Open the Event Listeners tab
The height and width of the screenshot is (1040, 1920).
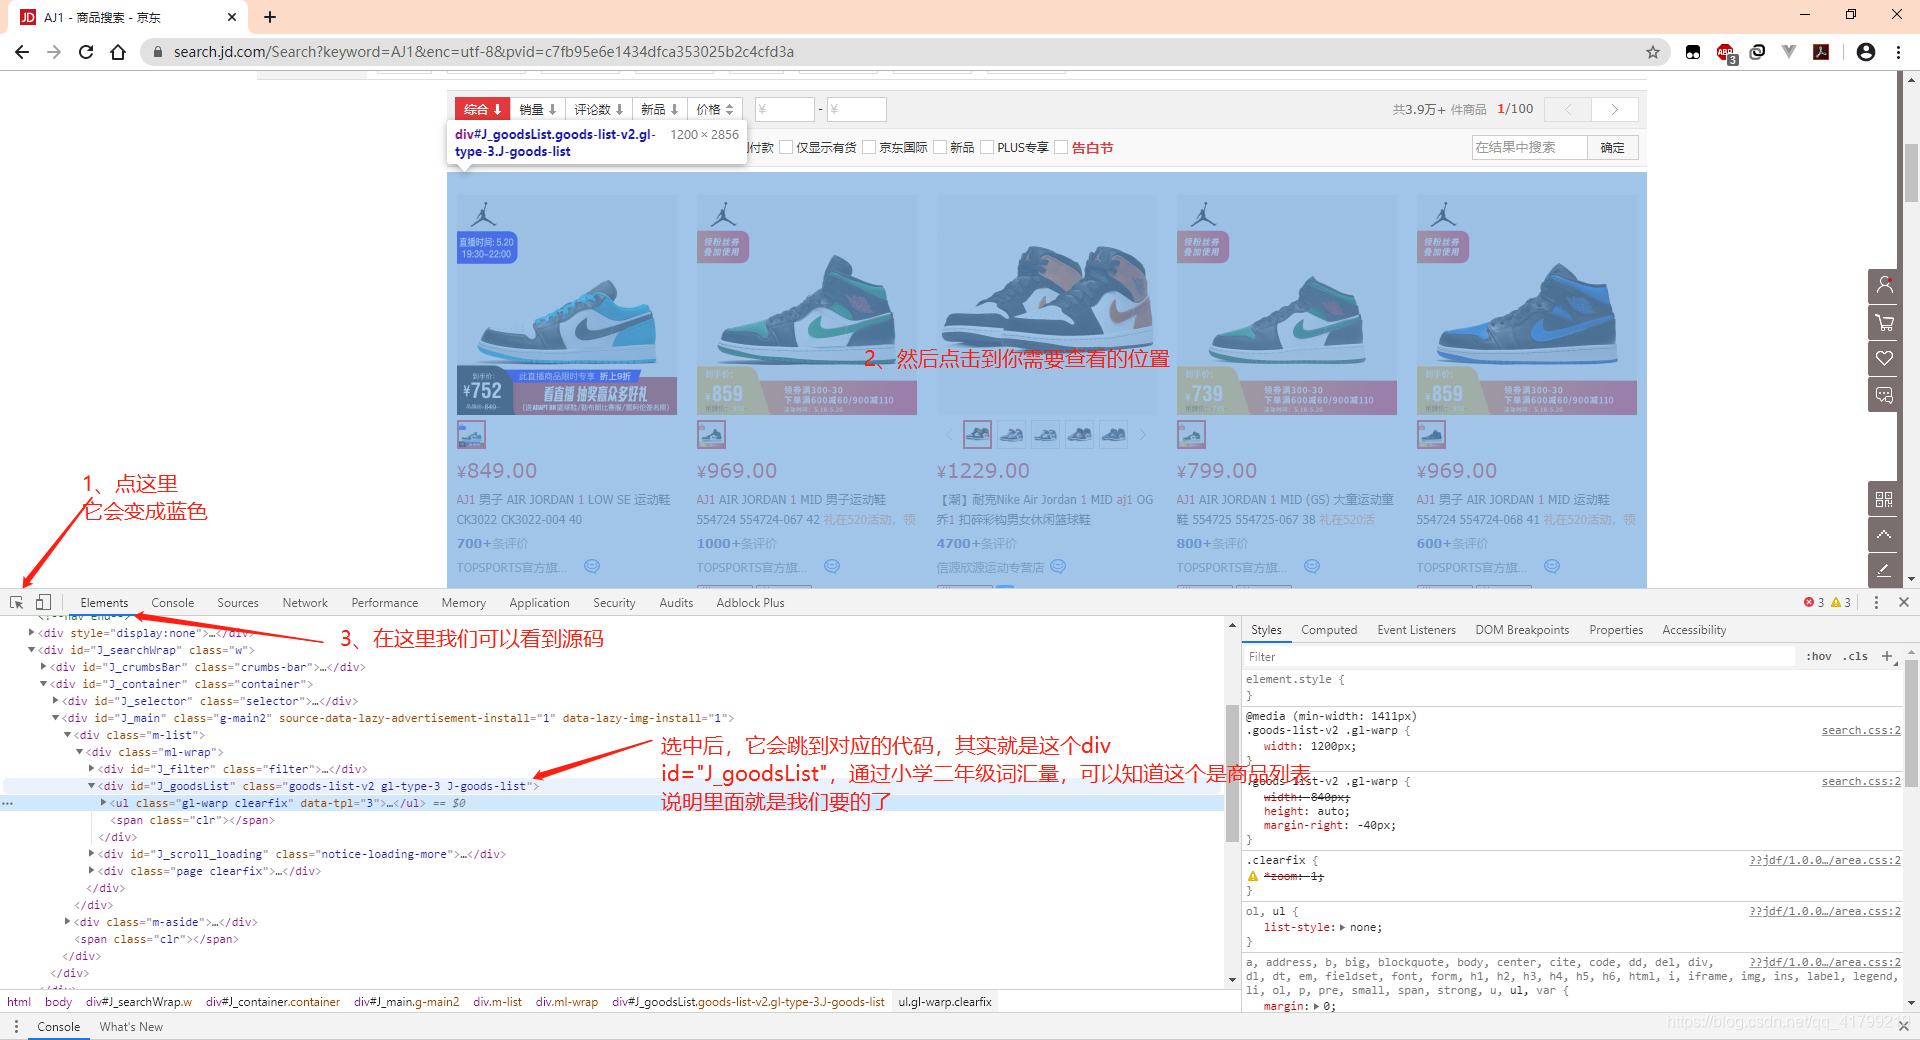(1416, 630)
